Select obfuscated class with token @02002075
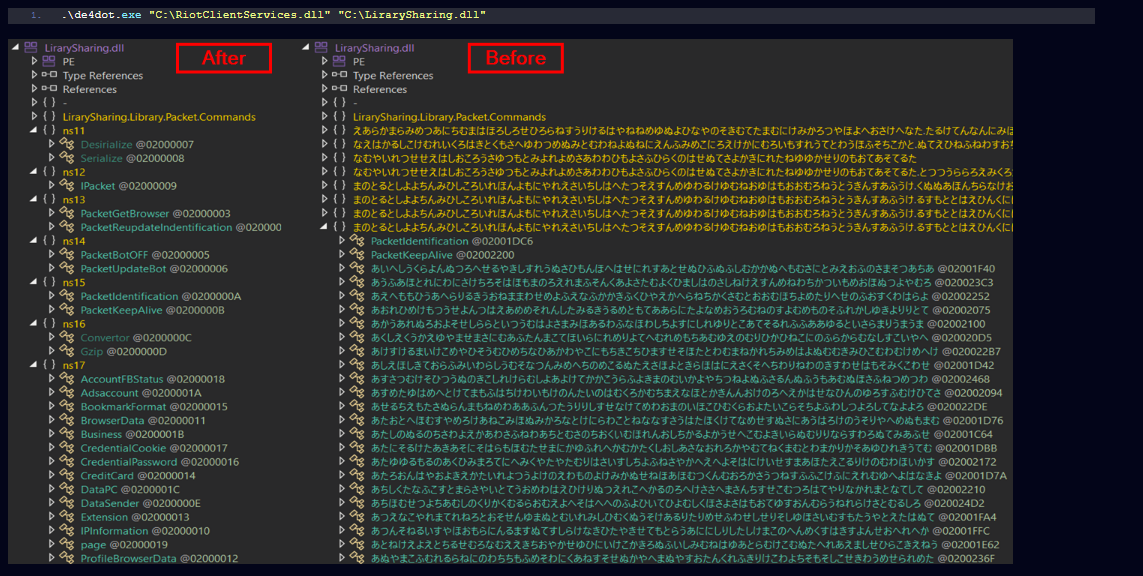 [680, 310]
